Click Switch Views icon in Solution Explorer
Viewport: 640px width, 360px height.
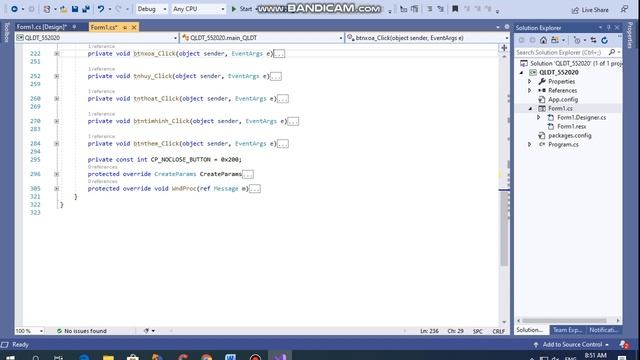pyautogui.click(x=555, y=40)
